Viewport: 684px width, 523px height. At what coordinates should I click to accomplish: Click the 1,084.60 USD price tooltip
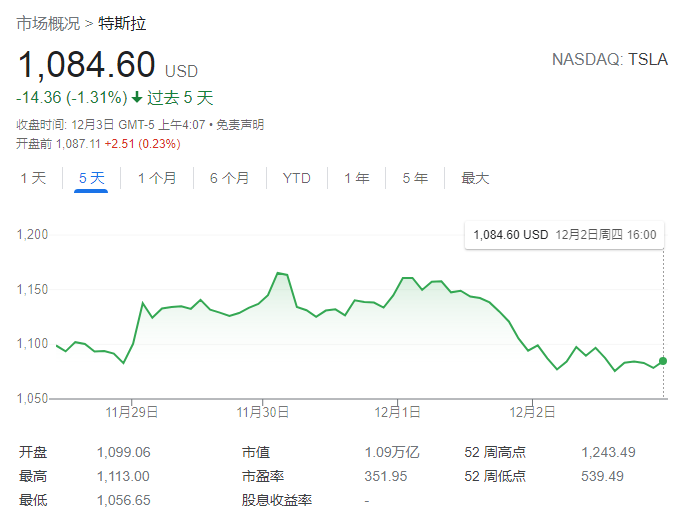564,234
